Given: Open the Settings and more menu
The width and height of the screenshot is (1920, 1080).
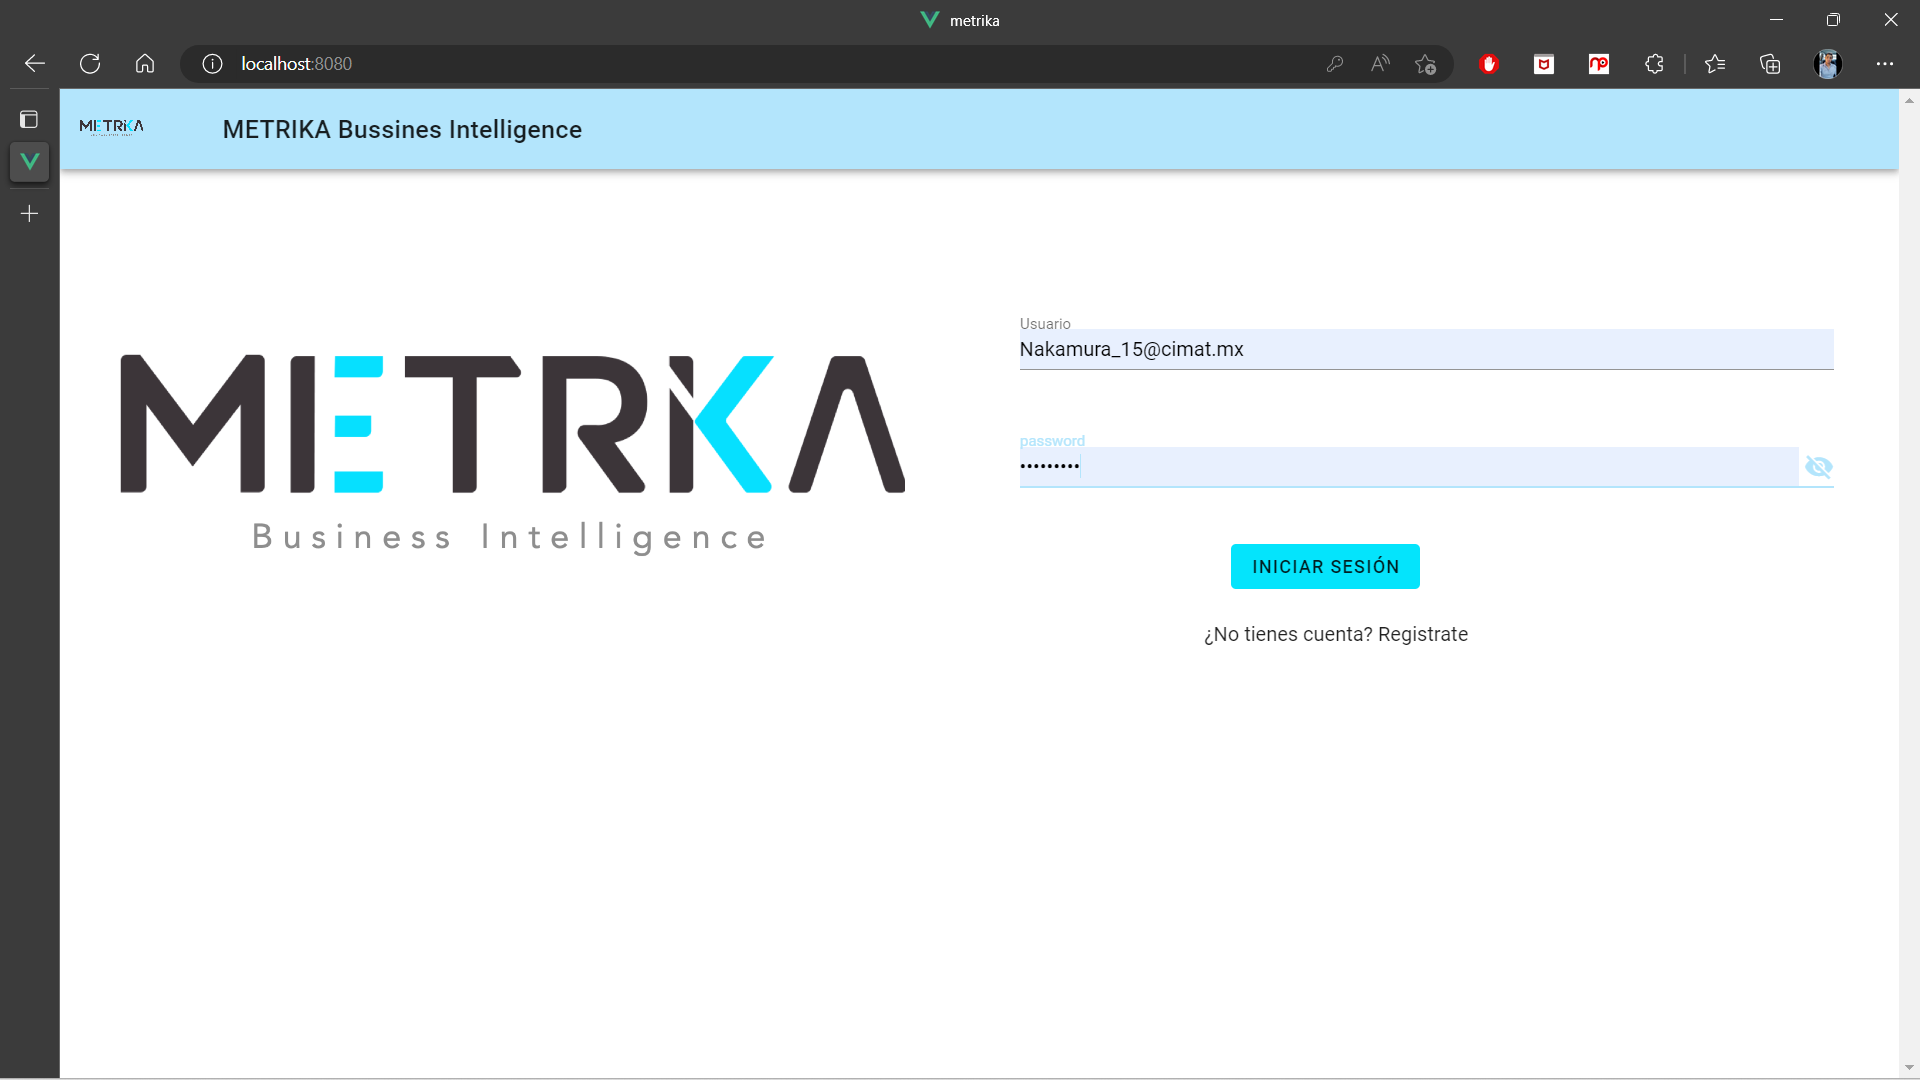Looking at the screenshot, I should tap(1886, 63).
